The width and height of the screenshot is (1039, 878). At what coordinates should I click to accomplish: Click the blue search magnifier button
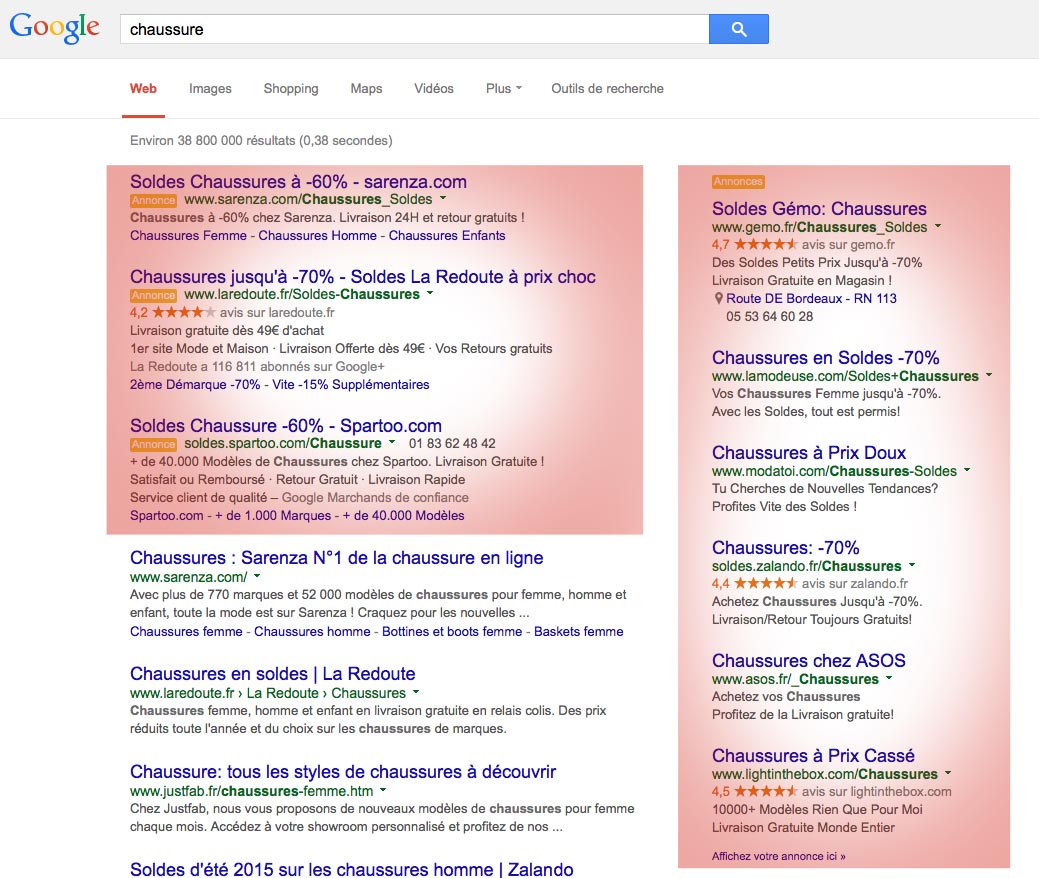(x=738, y=29)
